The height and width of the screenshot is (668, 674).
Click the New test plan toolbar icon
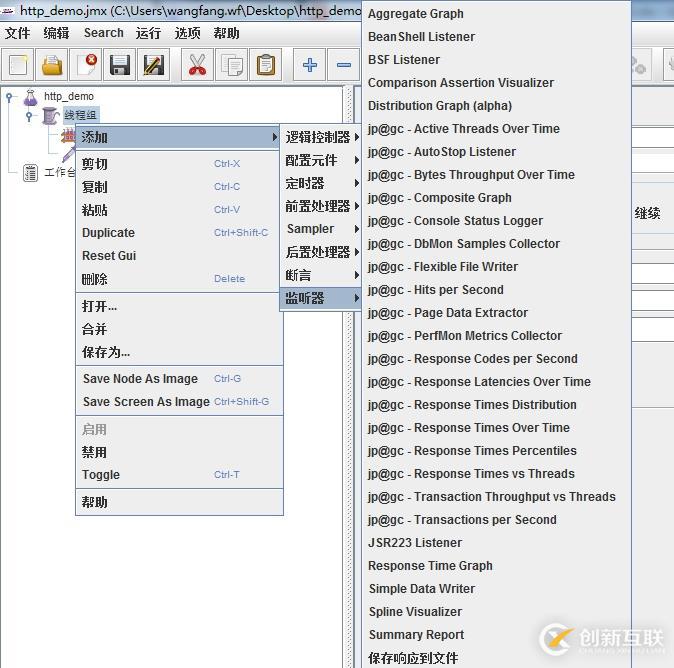point(18,65)
